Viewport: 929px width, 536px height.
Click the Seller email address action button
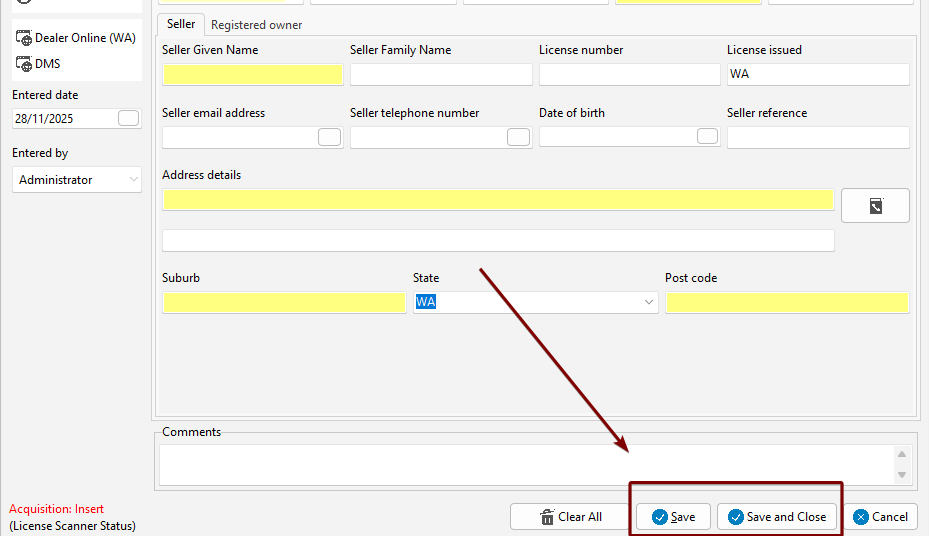point(329,137)
